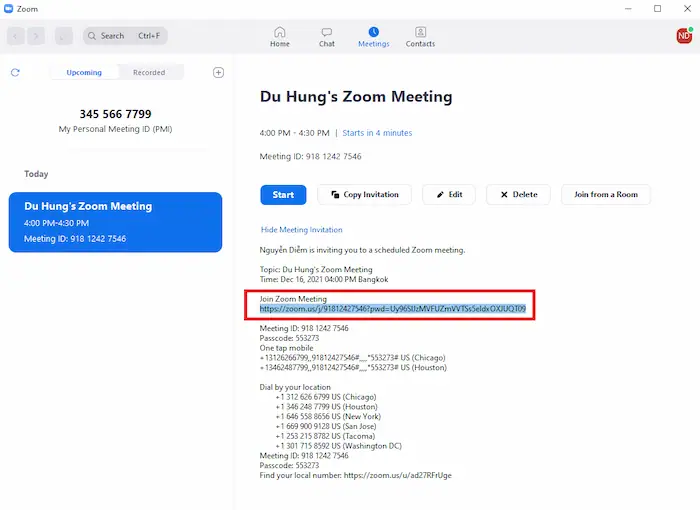Viewport: 700px width, 510px height.
Task: Edit the scheduled meeting
Action: tap(448, 195)
